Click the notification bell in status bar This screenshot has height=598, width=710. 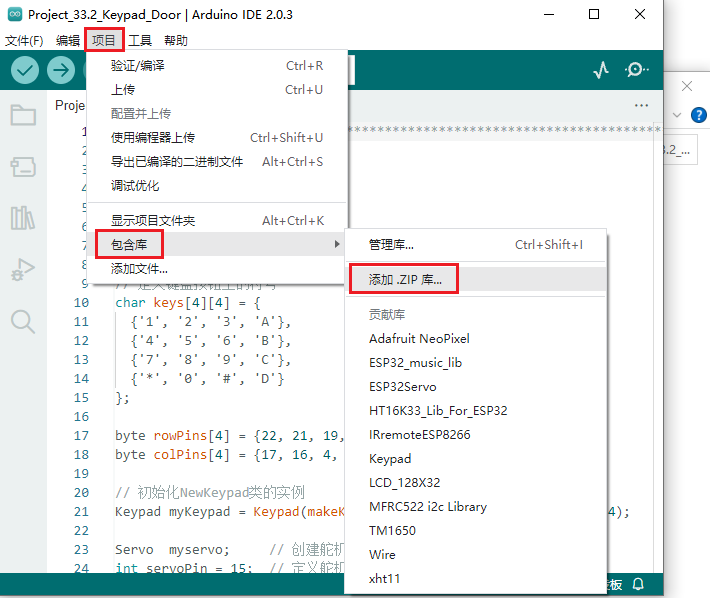pyautogui.click(x=637, y=584)
